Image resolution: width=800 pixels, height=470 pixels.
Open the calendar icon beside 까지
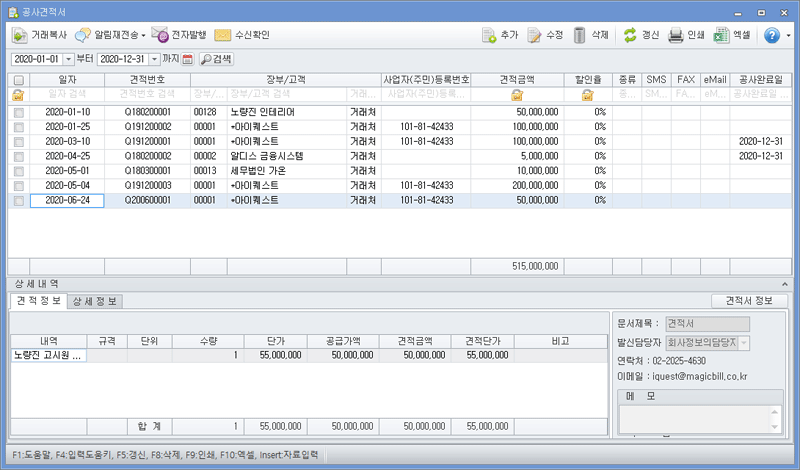click(187, 59)
